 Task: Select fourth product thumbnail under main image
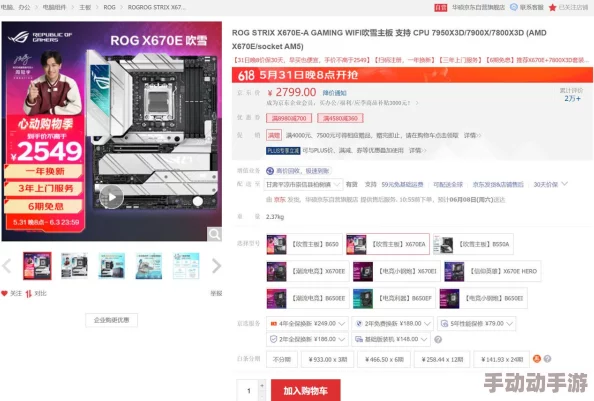(149, 266)
